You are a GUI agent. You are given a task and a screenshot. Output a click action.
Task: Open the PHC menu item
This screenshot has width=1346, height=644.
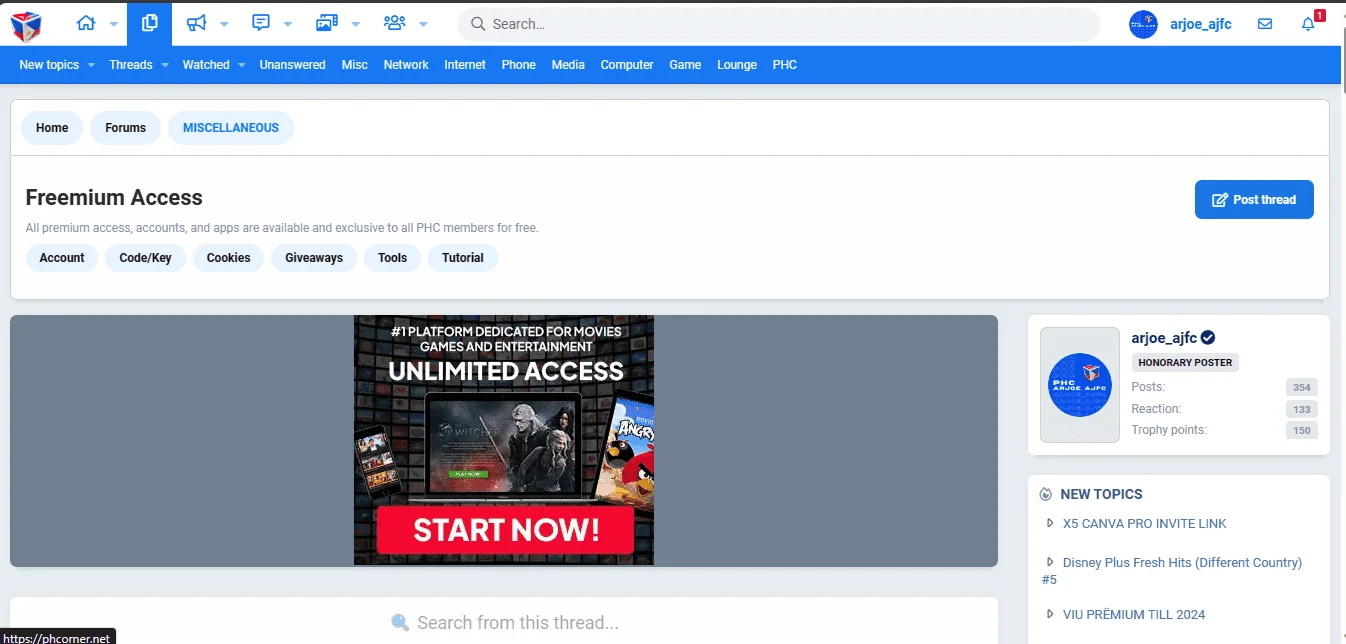[x=785, y=65]
